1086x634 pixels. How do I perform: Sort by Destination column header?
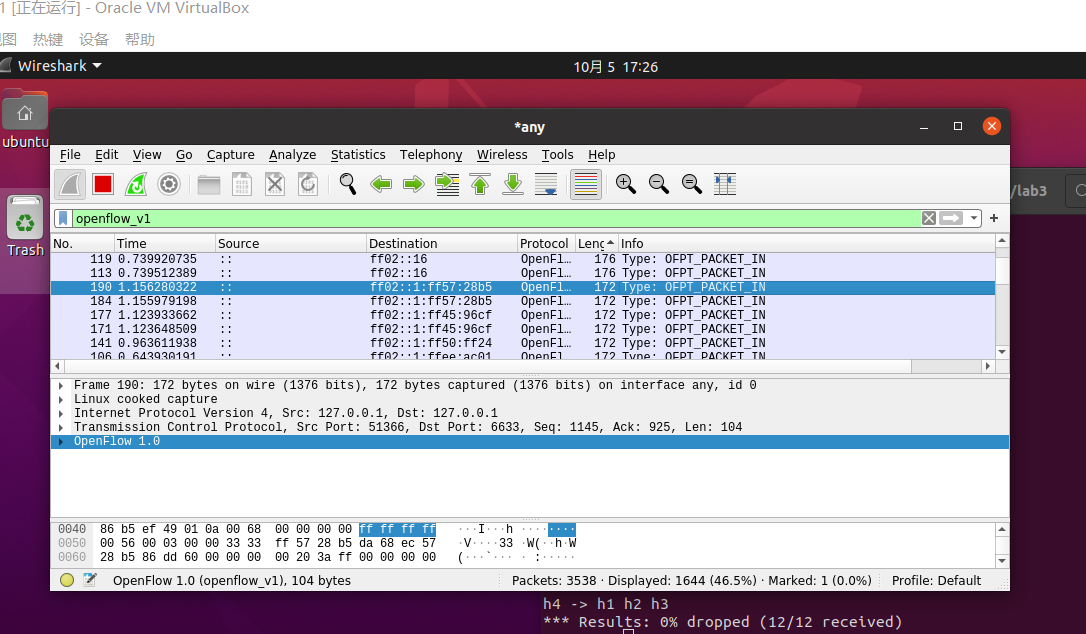pos(442,243)
